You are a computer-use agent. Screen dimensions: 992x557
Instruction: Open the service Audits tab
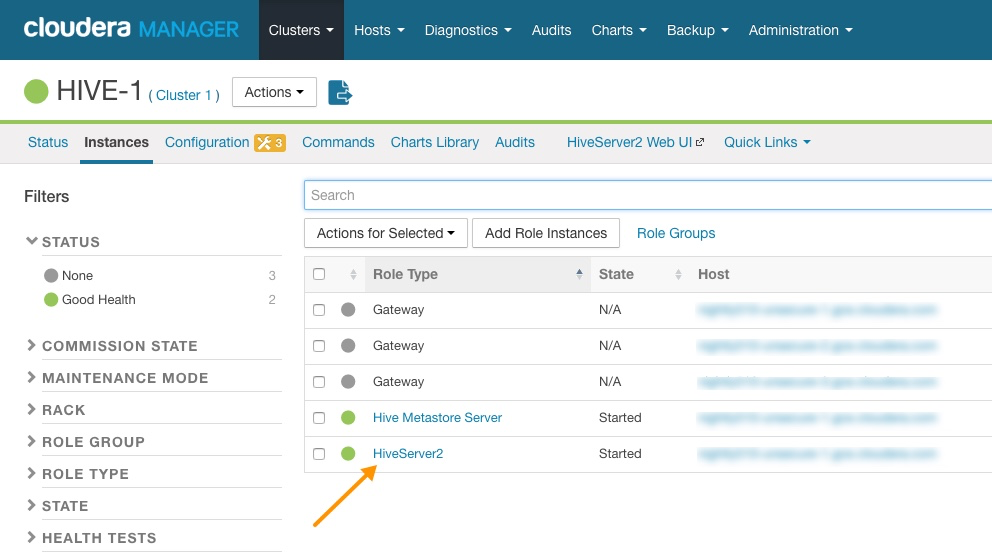pyautogui.click(x=514, y=142)
